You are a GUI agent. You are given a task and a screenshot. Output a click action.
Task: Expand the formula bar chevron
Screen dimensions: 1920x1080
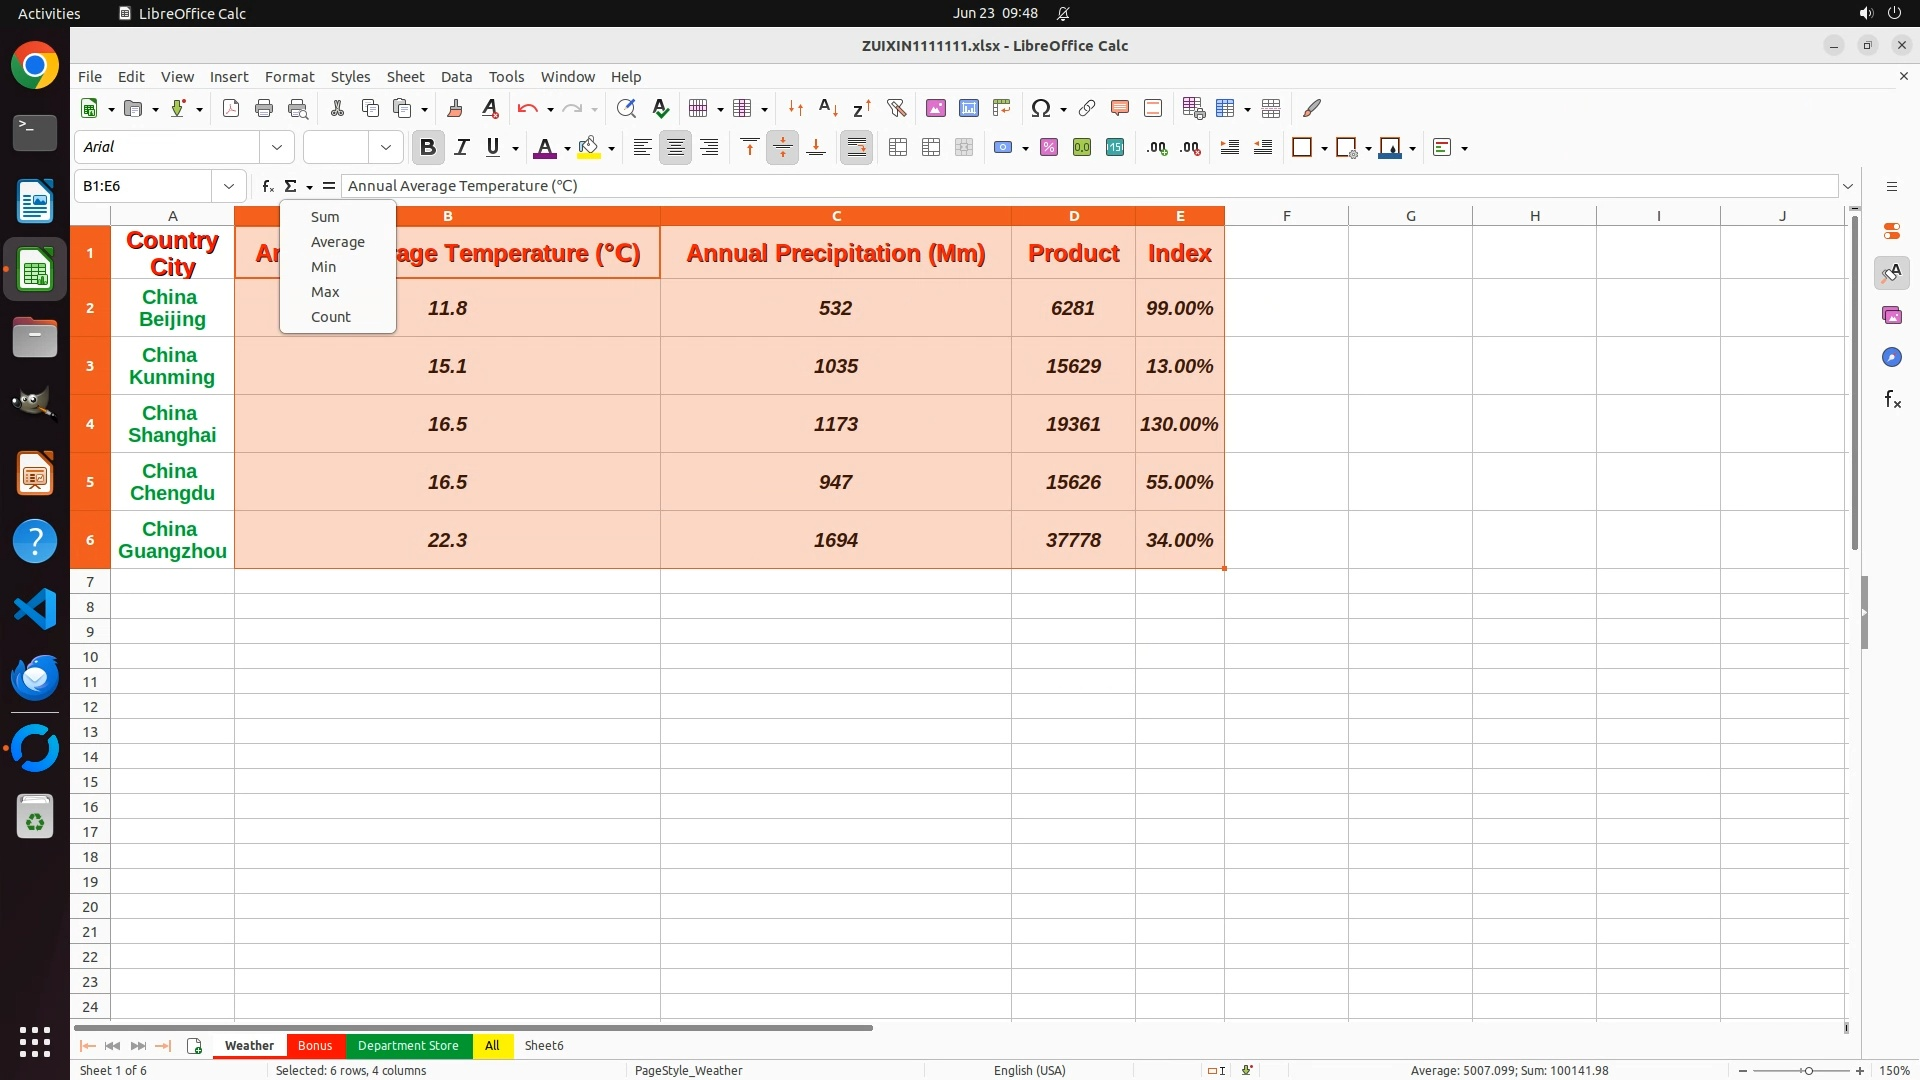pyautogui.click(x=1848, y=186)
